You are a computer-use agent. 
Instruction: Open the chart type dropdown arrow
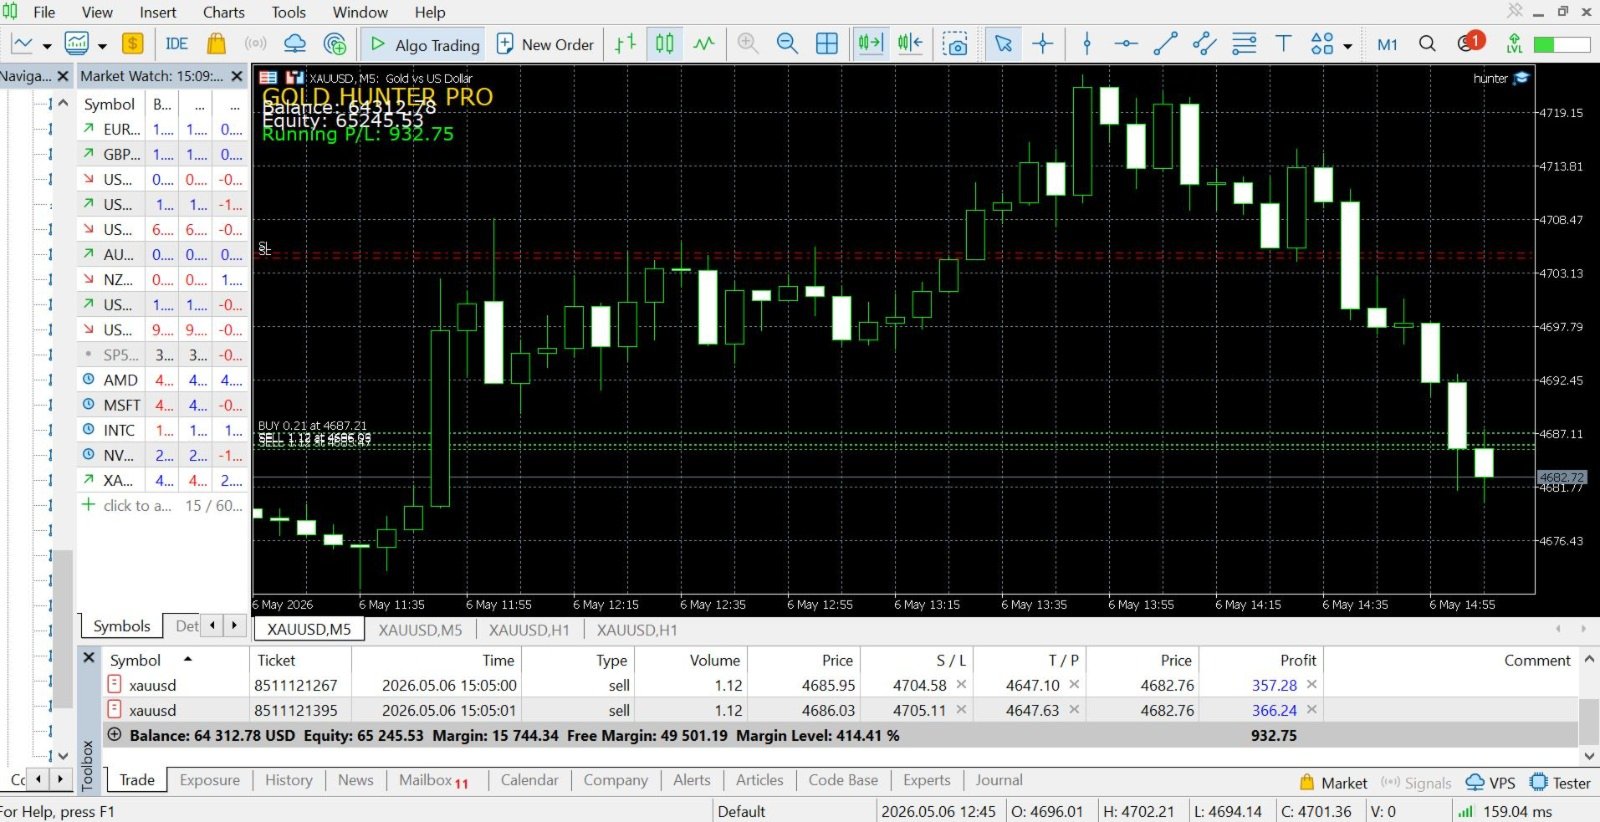click(x=47, y=46)
